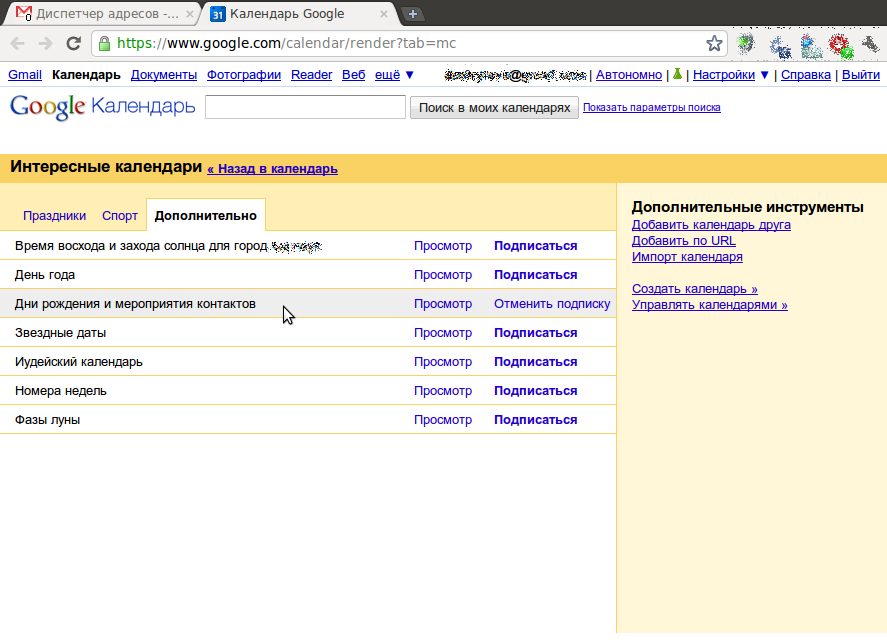The width and height of the screenshot is (887, 642).
Task: Select the Дополнительно tab
Action: 206,216
